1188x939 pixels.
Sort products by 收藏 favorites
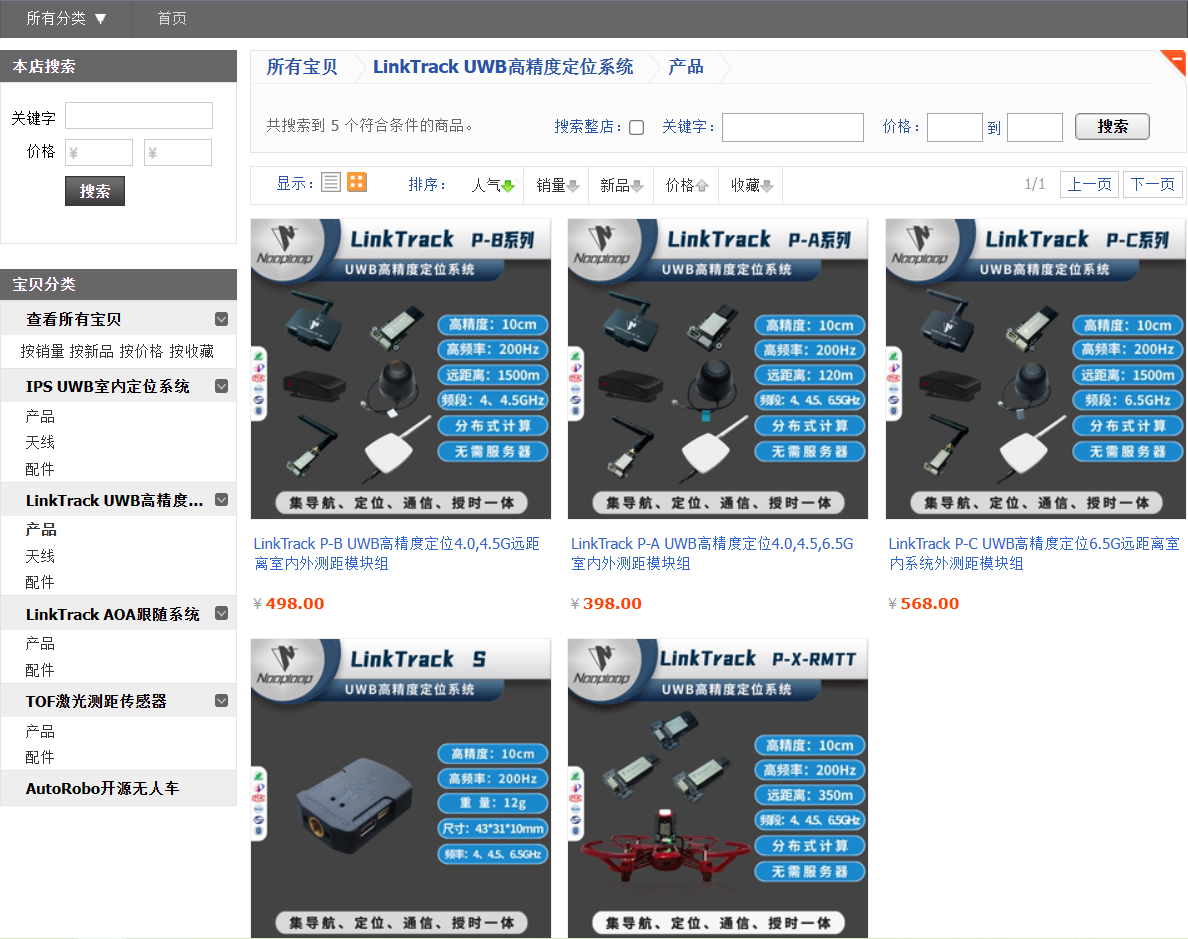pos(752,185)
